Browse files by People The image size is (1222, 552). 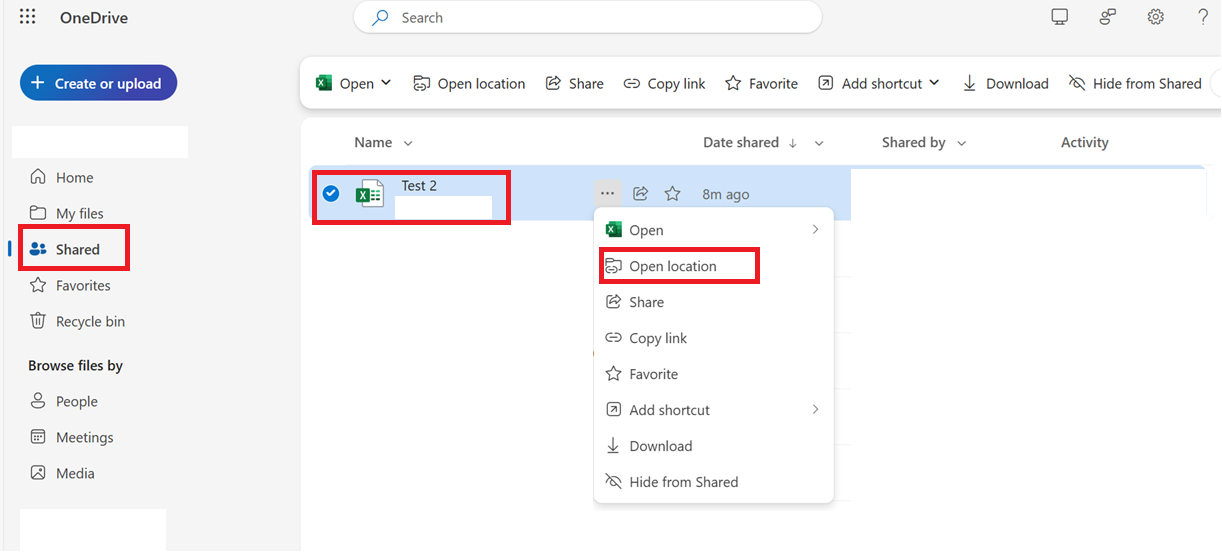pos(64,401)
